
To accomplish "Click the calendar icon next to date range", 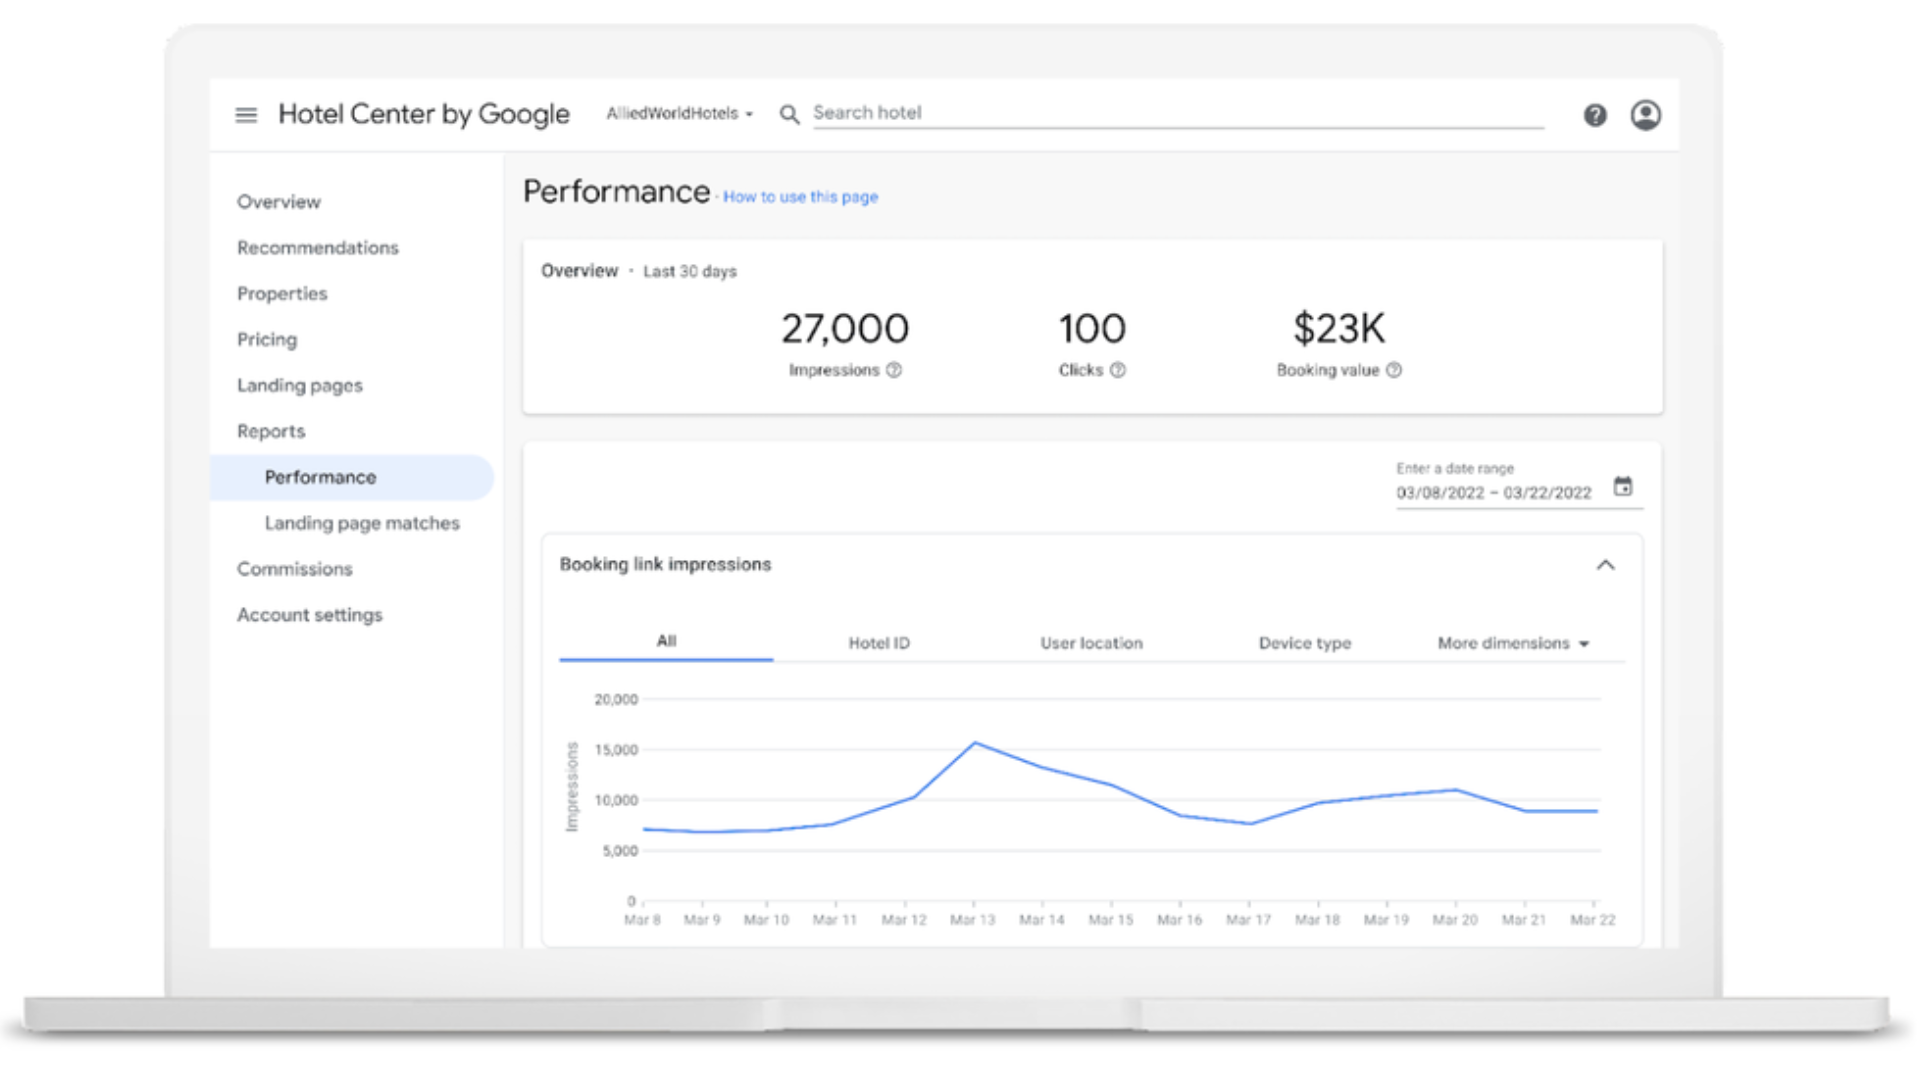I will 1623,486.
